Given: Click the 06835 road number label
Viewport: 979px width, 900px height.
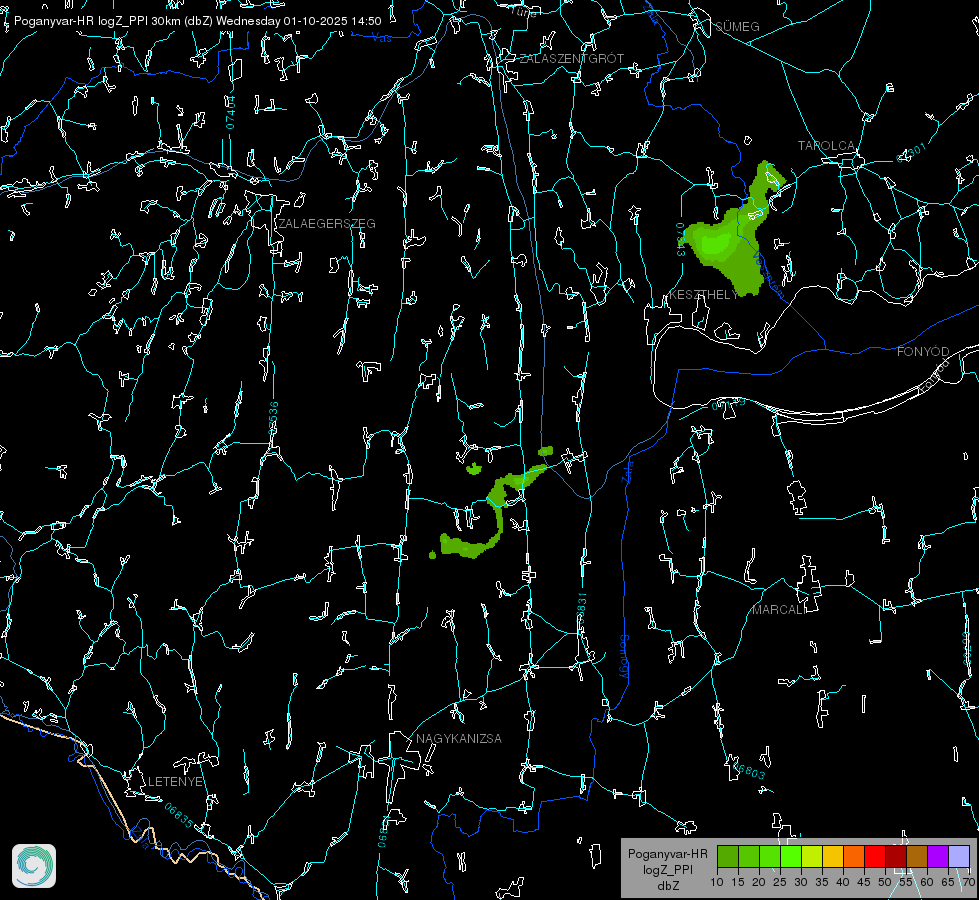Looking at the screenshot, I should [179, 816].
